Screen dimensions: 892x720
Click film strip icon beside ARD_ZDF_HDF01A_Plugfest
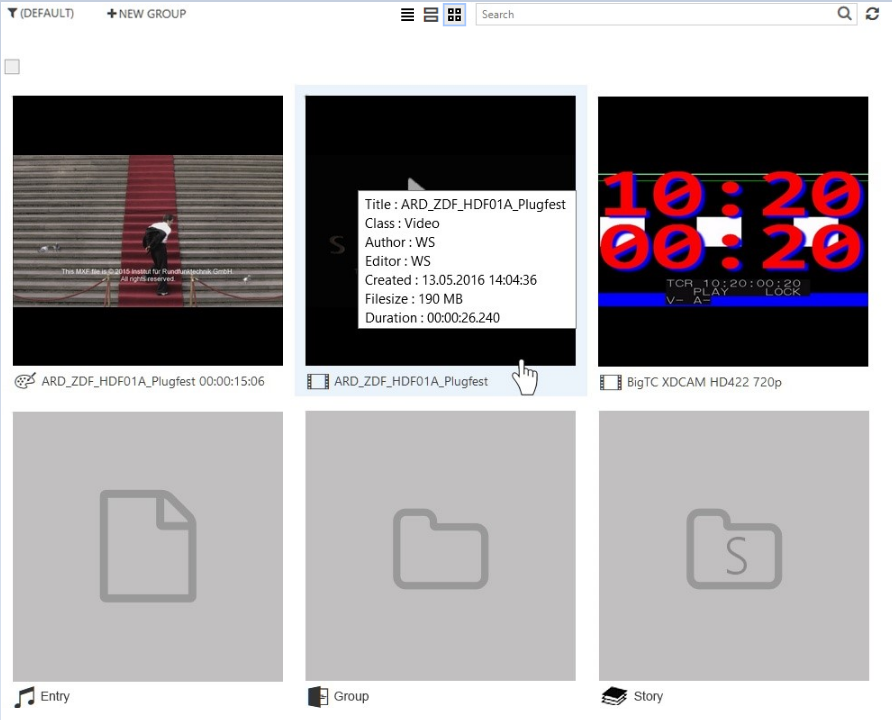point(317,382)
